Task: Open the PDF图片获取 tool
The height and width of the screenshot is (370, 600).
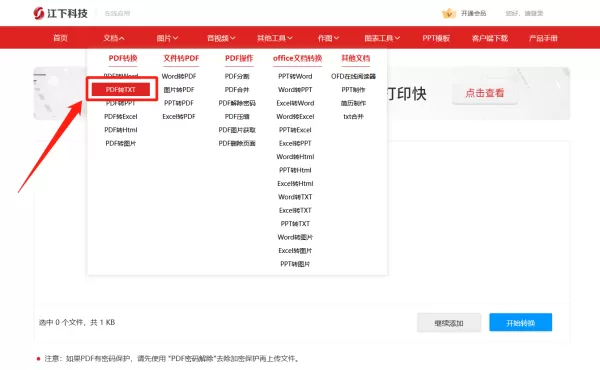Action: [x=237, y=130]
